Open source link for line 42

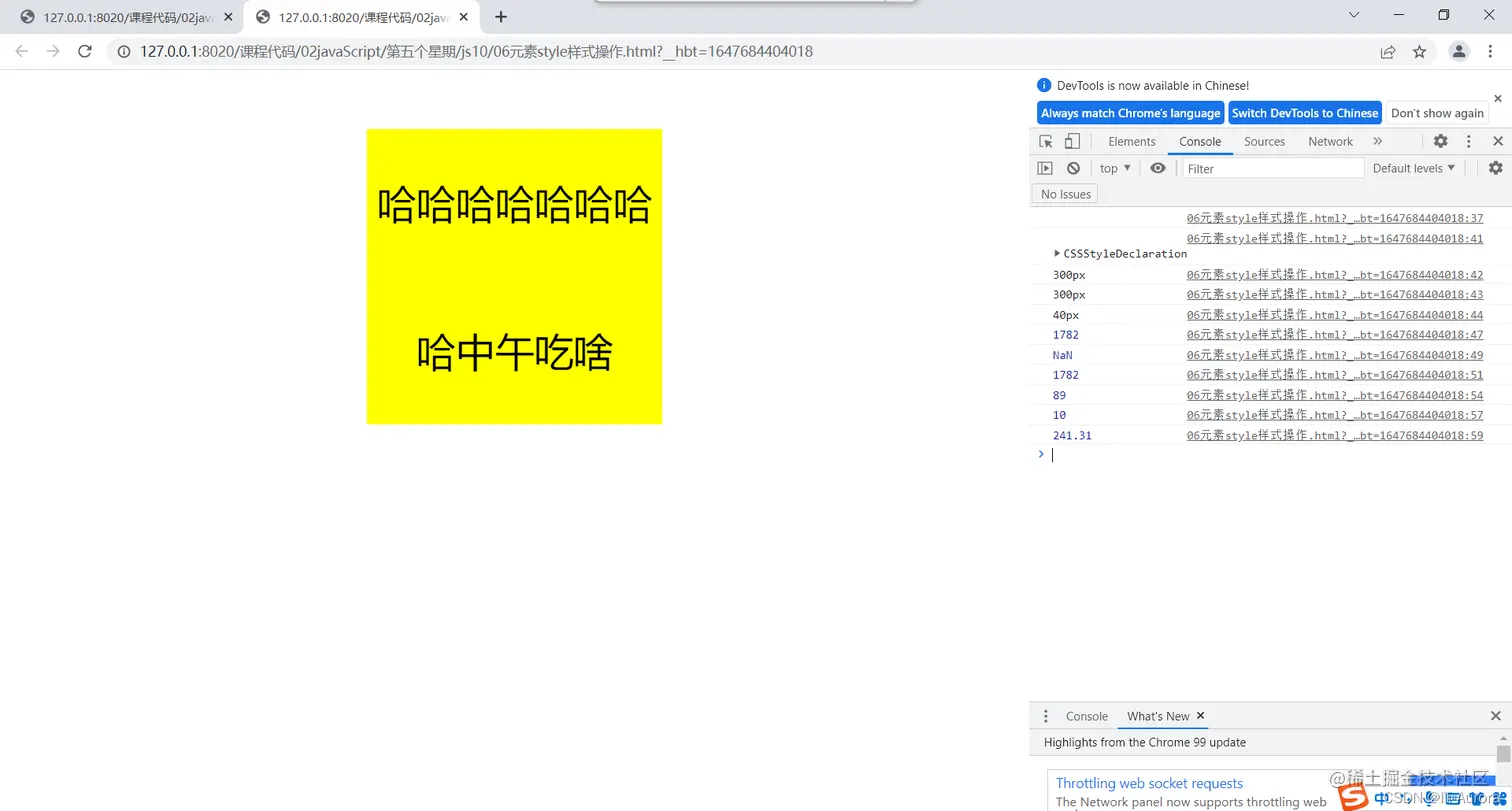[x=1335, y=274]
